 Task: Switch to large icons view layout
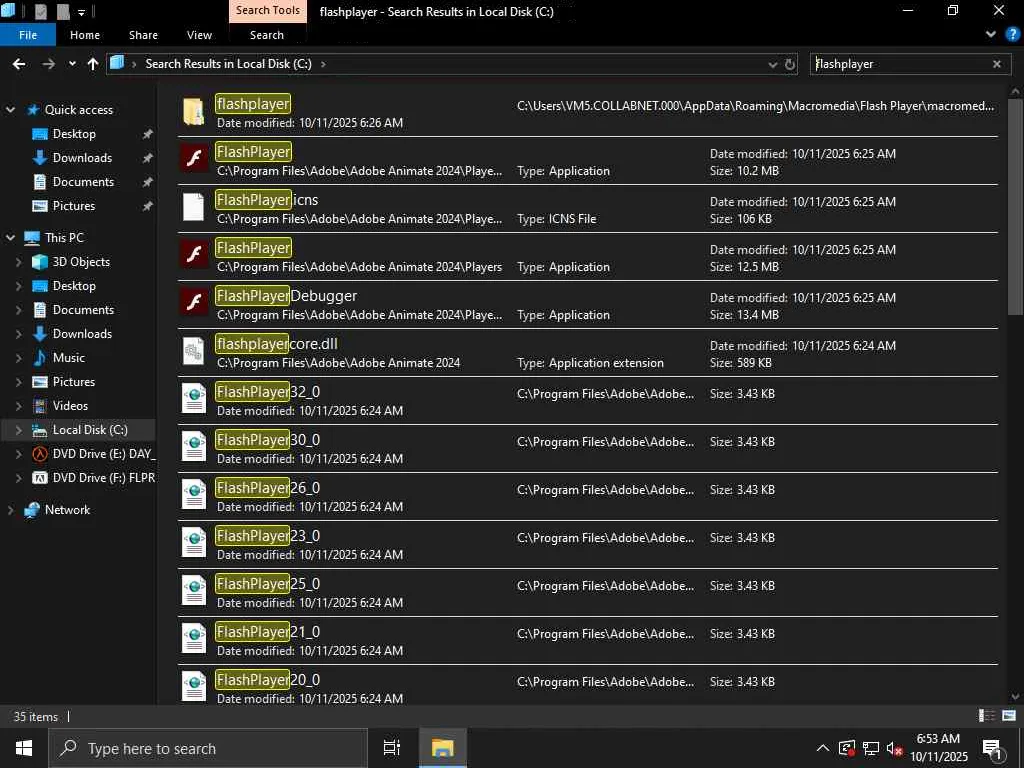tap(1009, 716)
